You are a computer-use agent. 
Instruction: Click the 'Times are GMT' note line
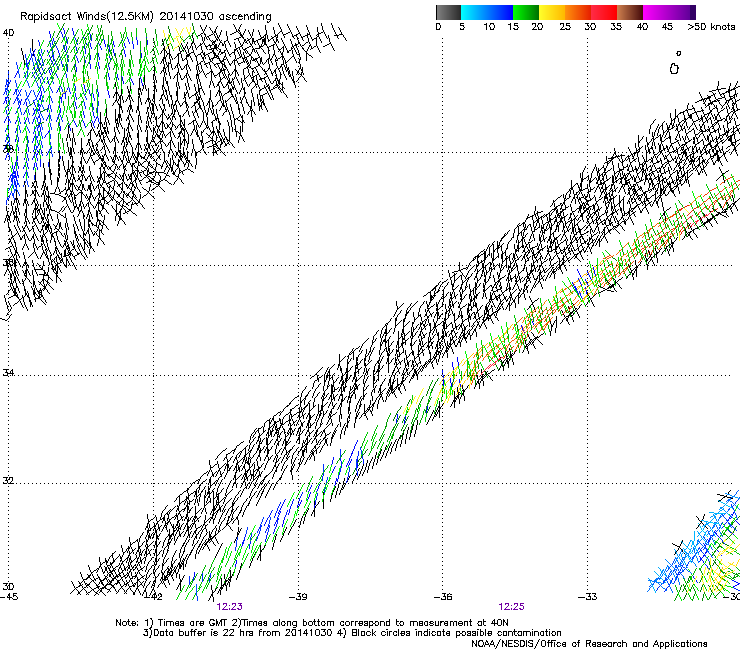tap(312, 623)
